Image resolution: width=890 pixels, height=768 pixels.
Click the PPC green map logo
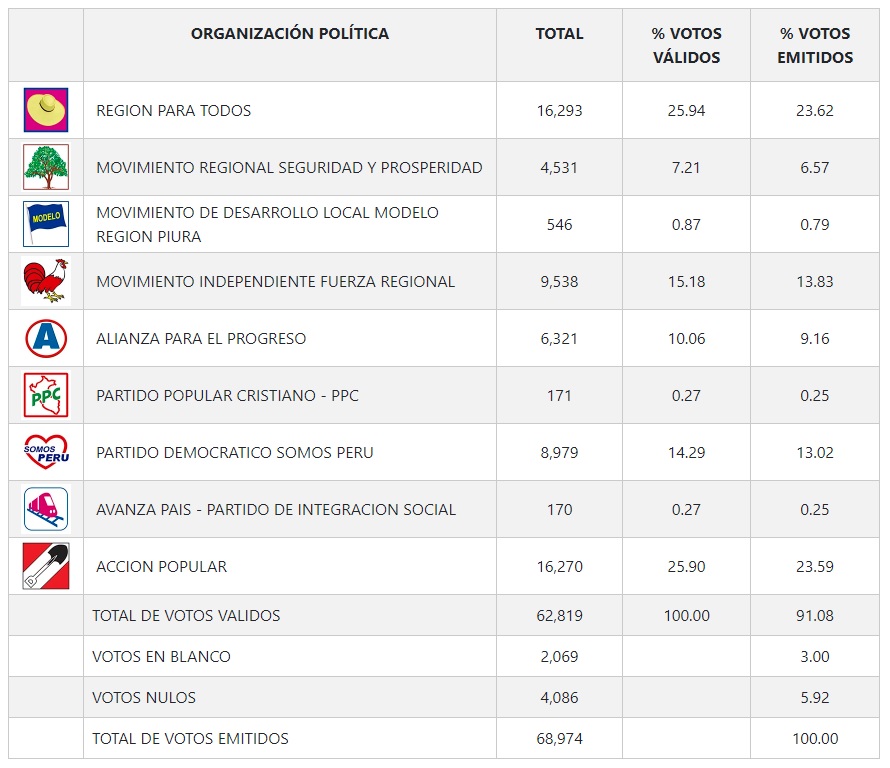[46, 395]
